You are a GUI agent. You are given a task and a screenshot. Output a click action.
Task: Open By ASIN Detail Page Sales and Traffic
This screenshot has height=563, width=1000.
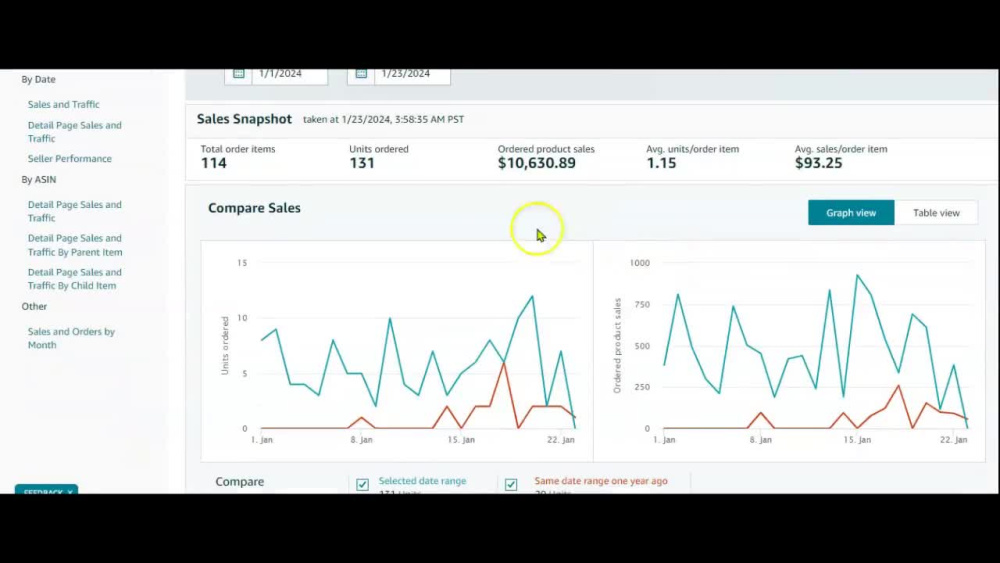[74, 211]
